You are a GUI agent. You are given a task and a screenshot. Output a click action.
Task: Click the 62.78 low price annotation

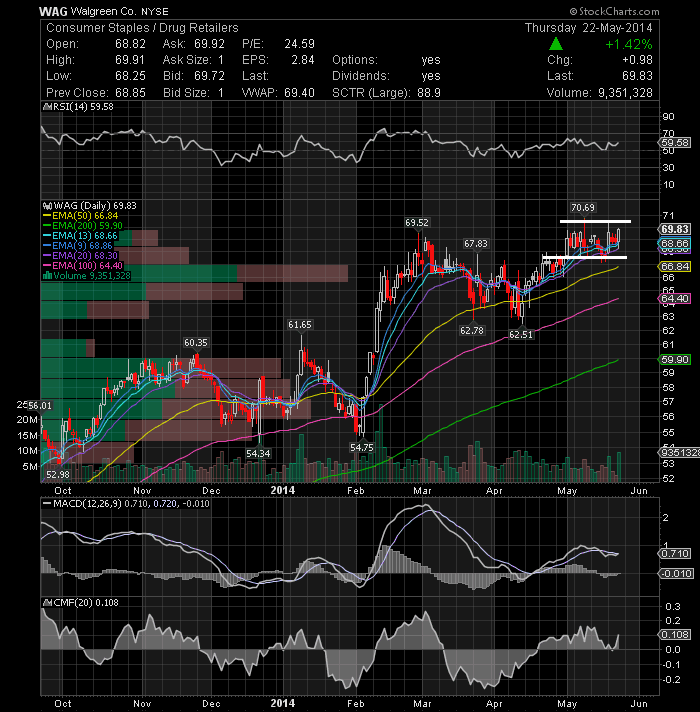click(x=472, y=331)
